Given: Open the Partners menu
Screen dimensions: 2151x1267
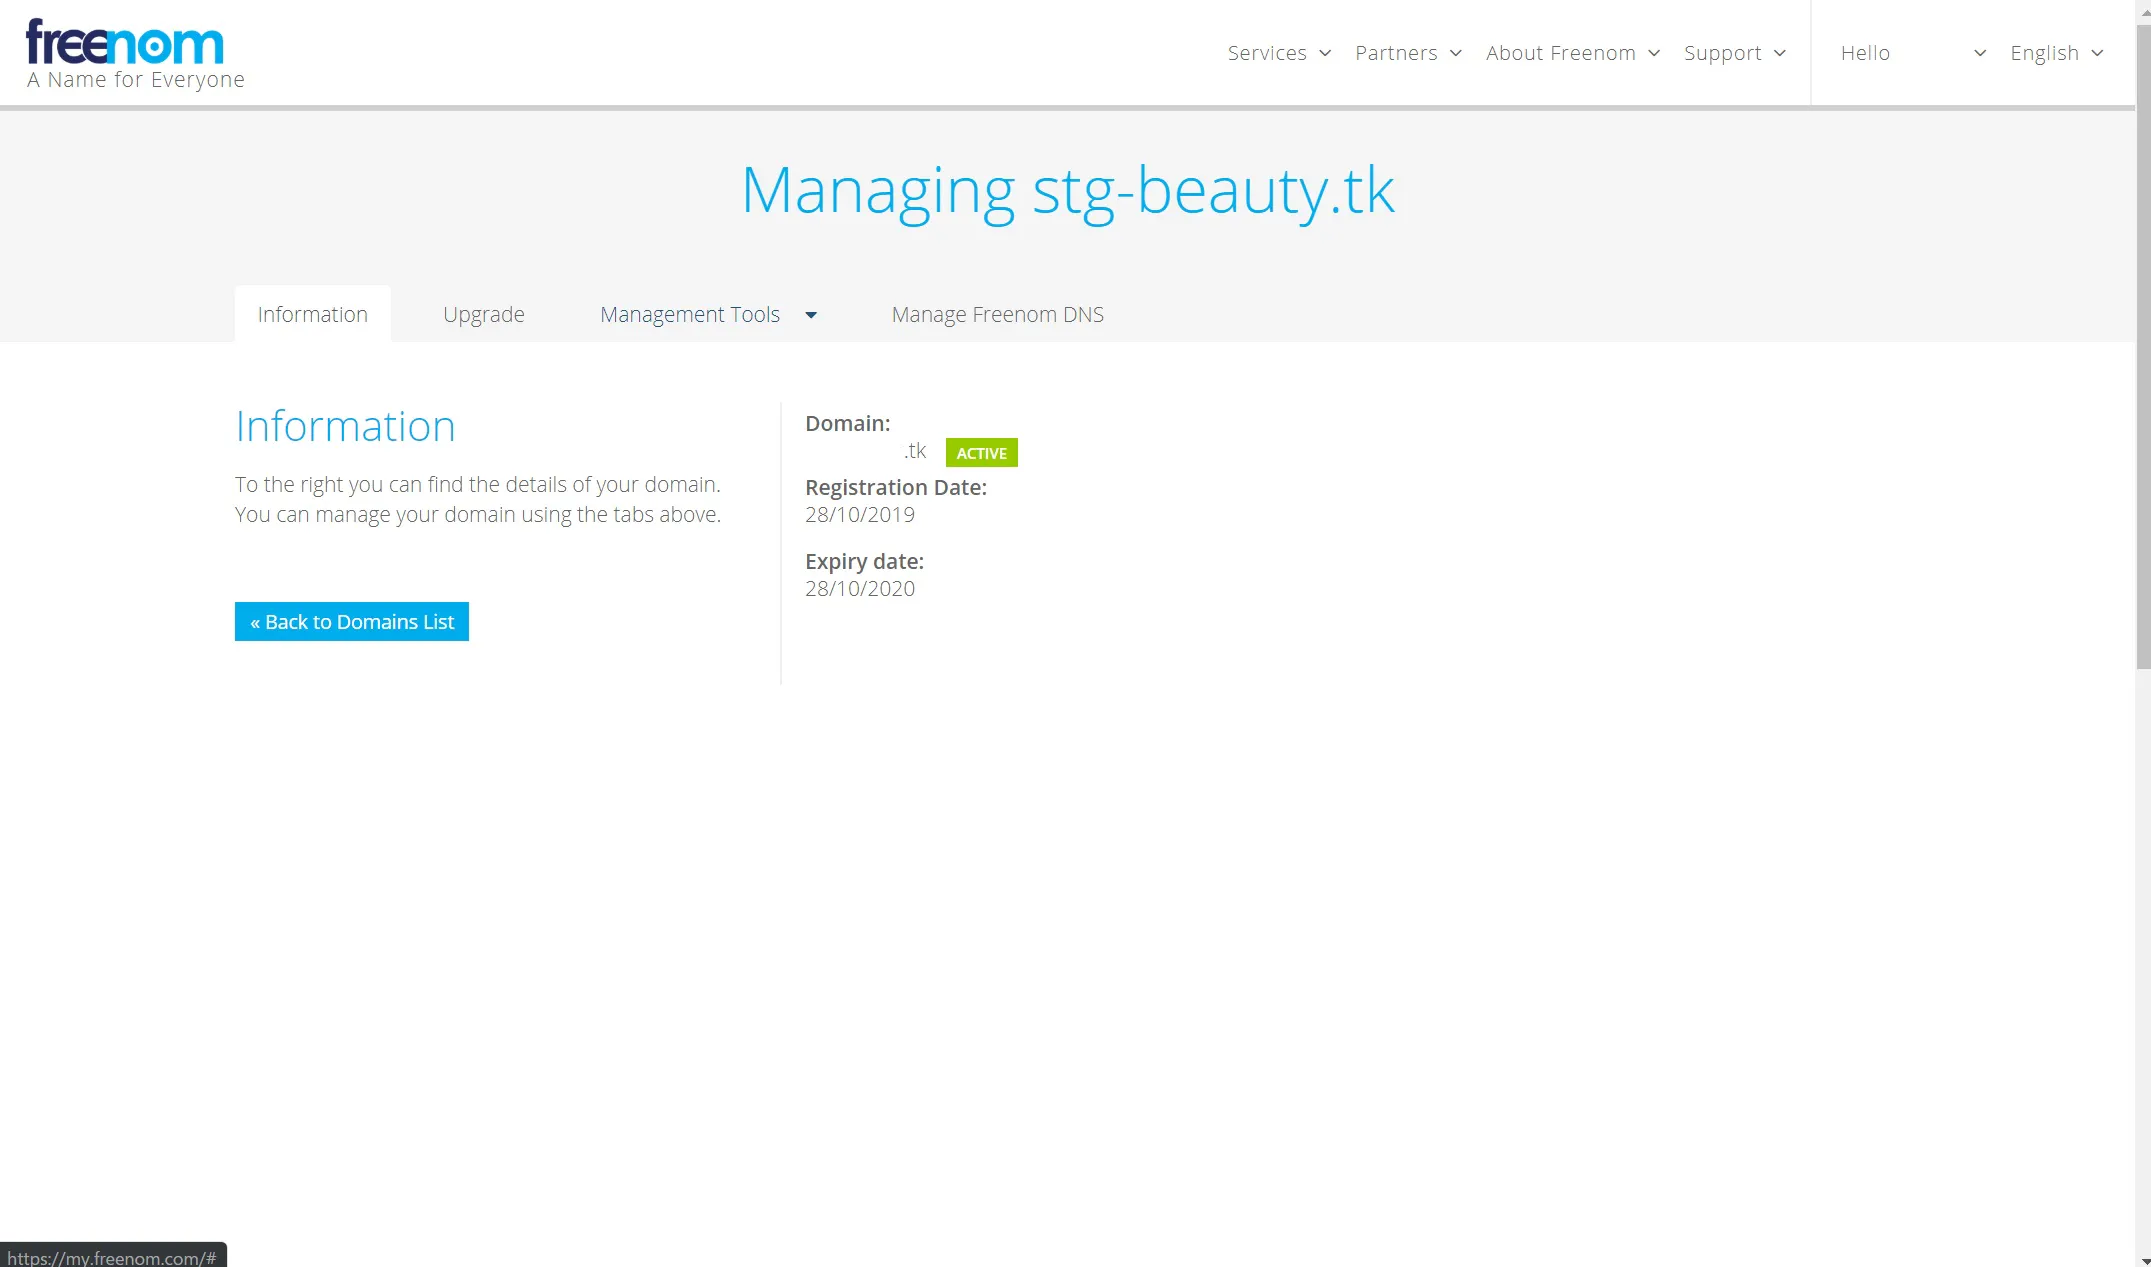Looking at the screenshot, I should (1396, 53).
